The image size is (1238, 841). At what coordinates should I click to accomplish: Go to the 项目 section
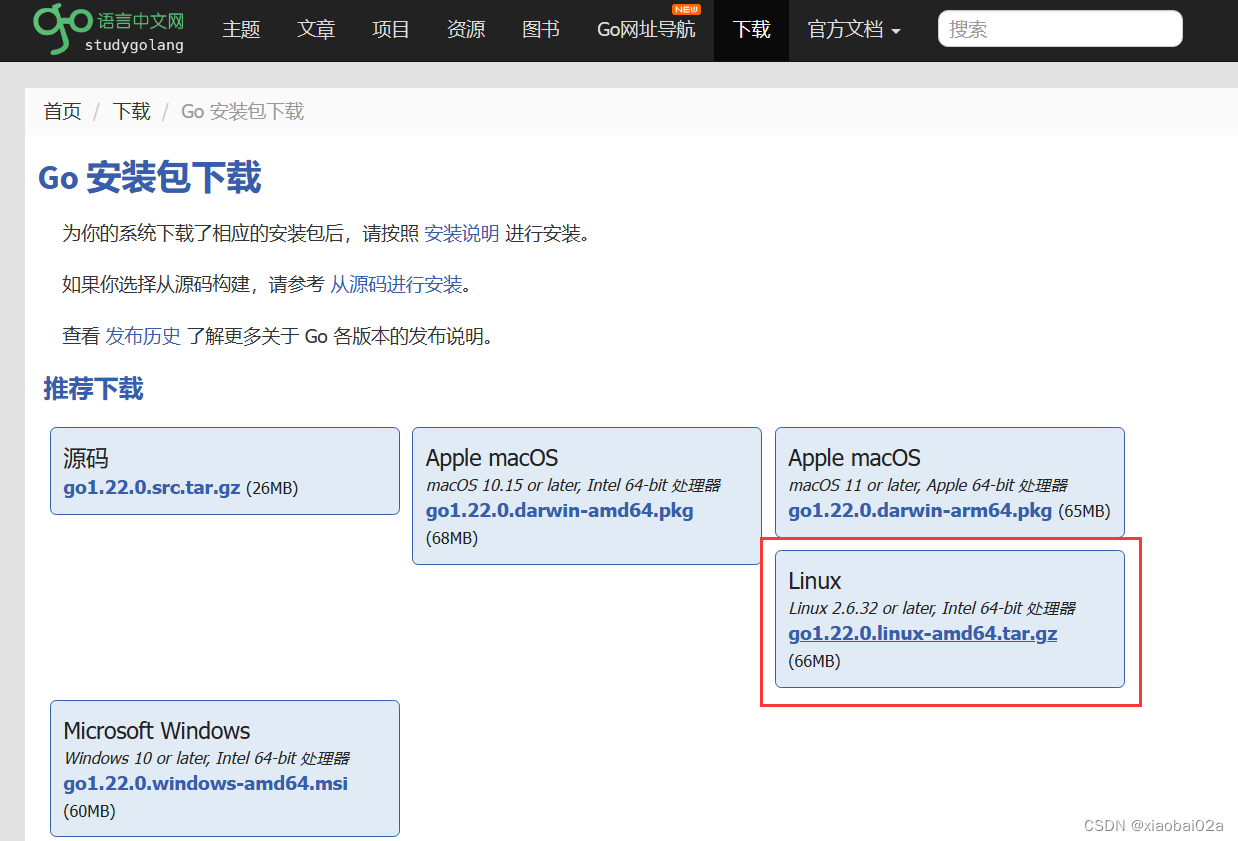(x=391, y=30)
